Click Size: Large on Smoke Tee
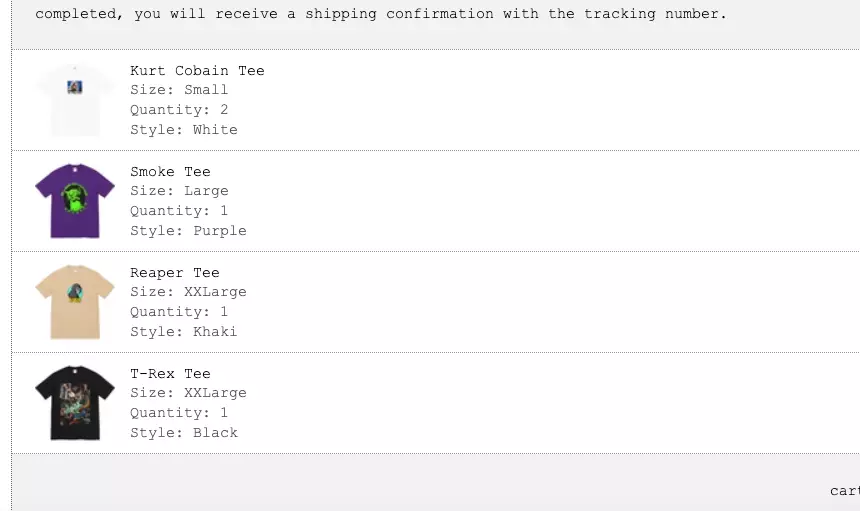Screen dimensions: 860x511 pos(179,191)
